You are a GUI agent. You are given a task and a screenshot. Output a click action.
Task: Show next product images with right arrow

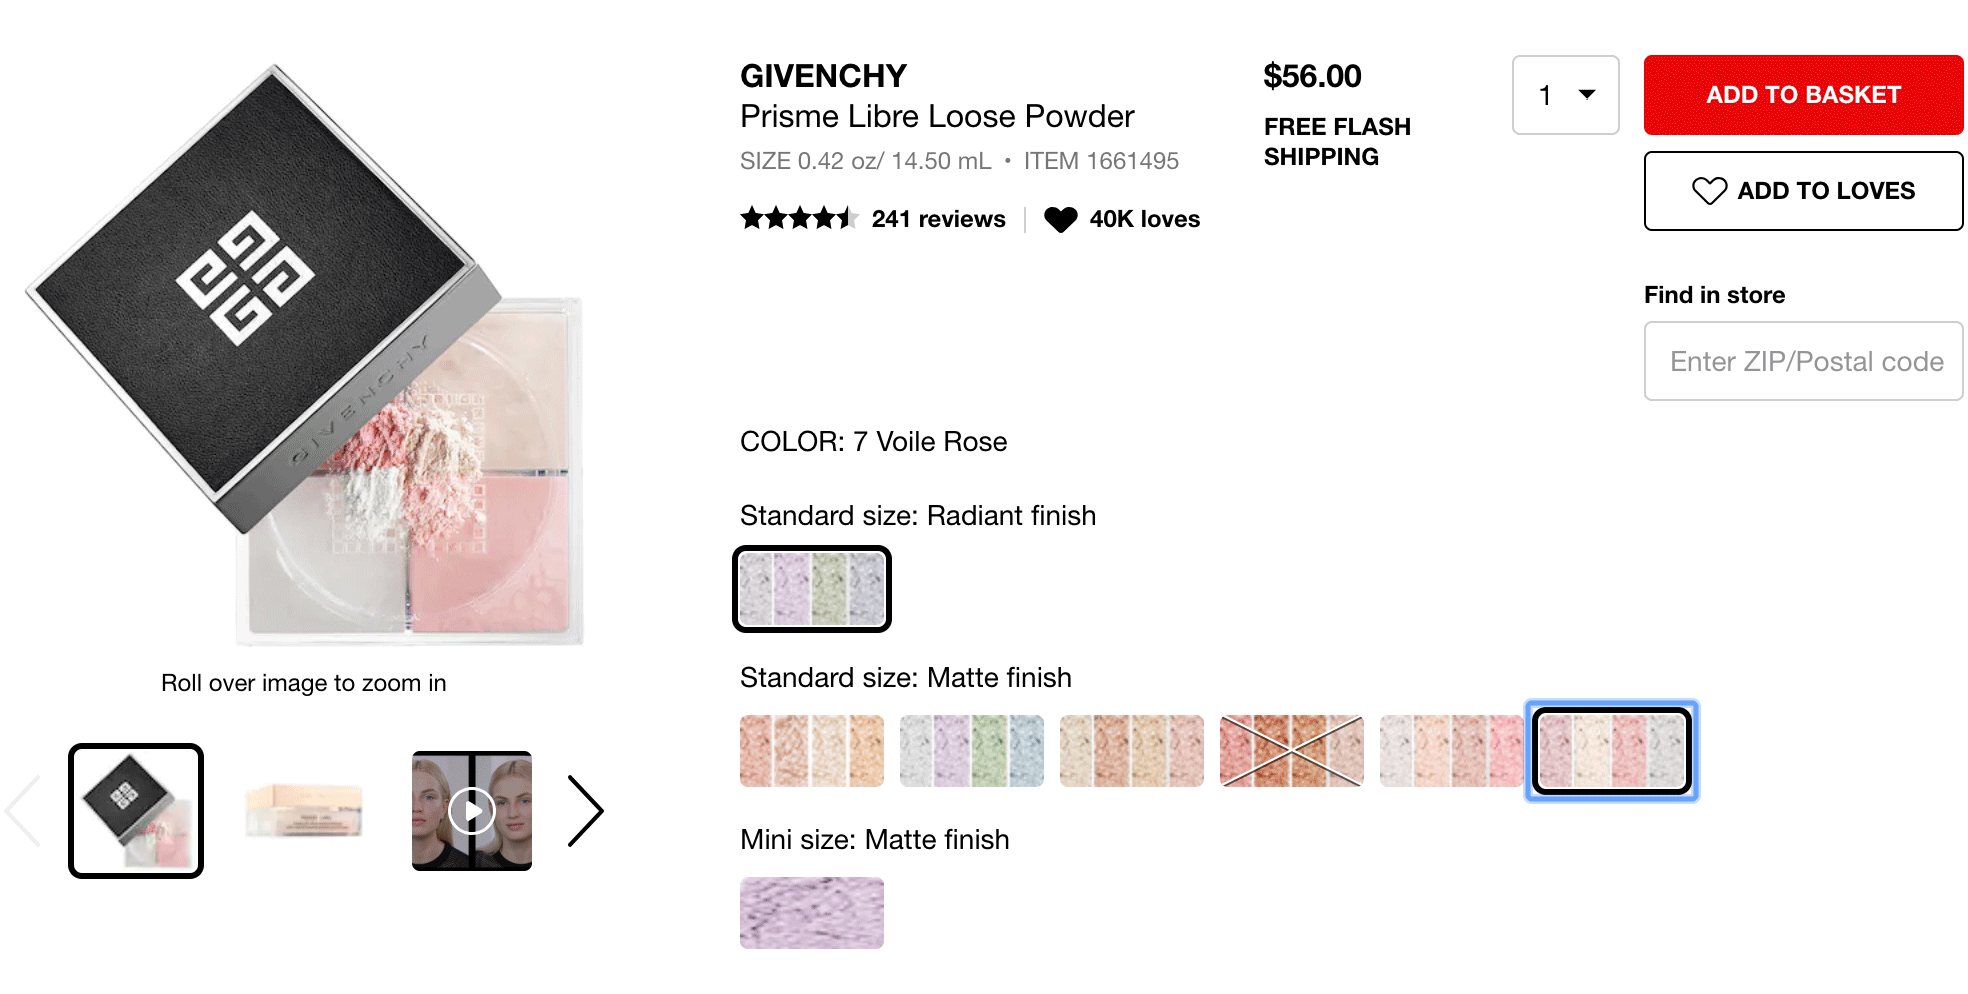586,811
